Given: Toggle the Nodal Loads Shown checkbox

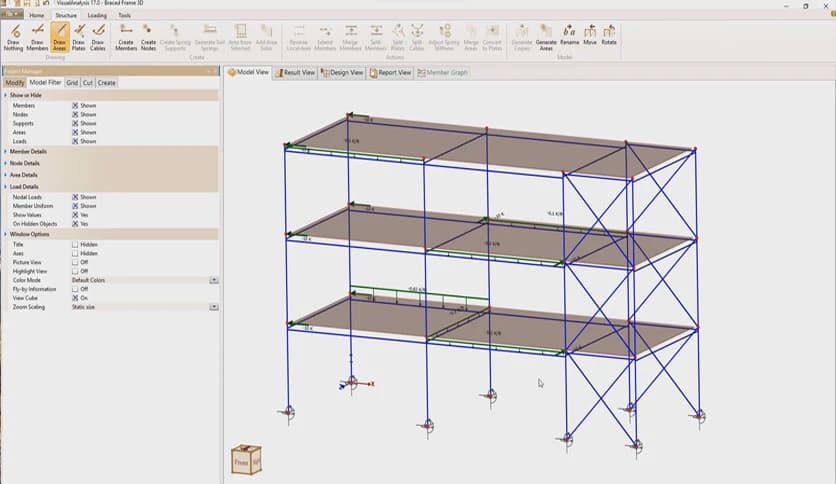Looking at the screenshot, I should [75, 197].
